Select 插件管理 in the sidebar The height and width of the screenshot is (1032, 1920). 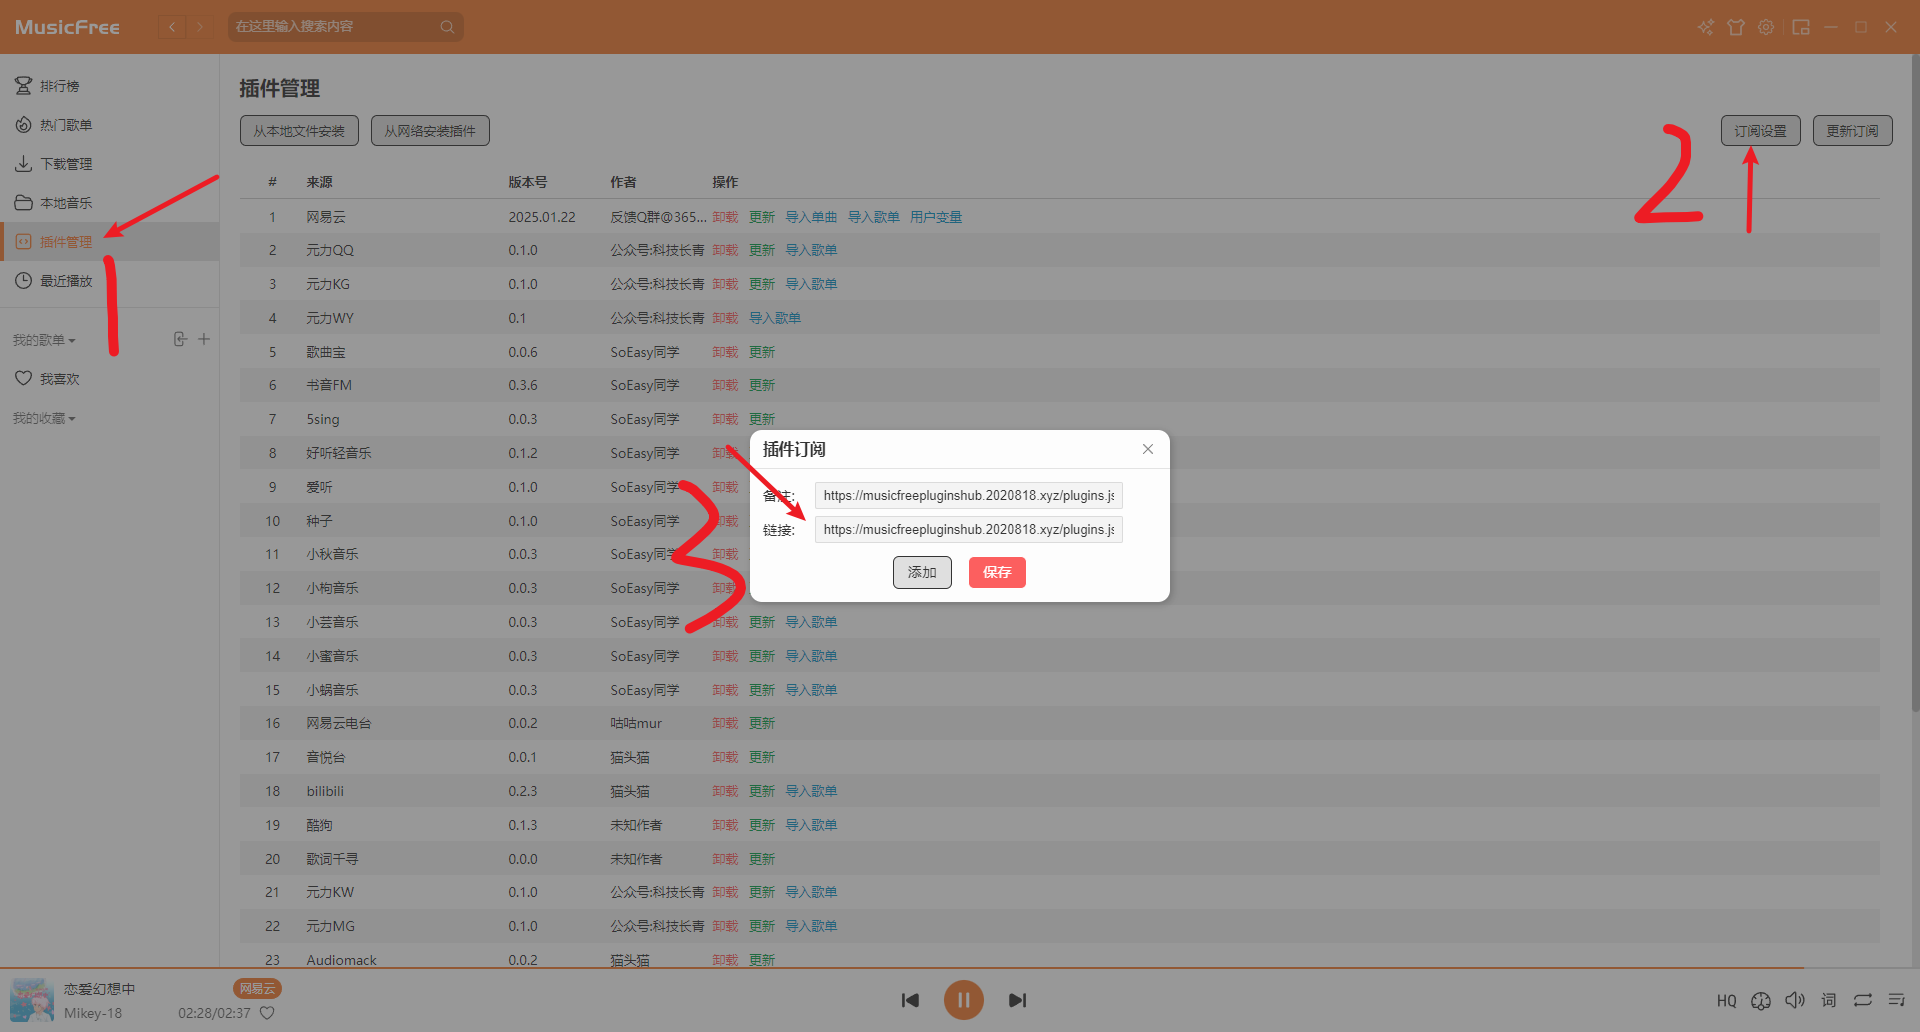point(109,242)
